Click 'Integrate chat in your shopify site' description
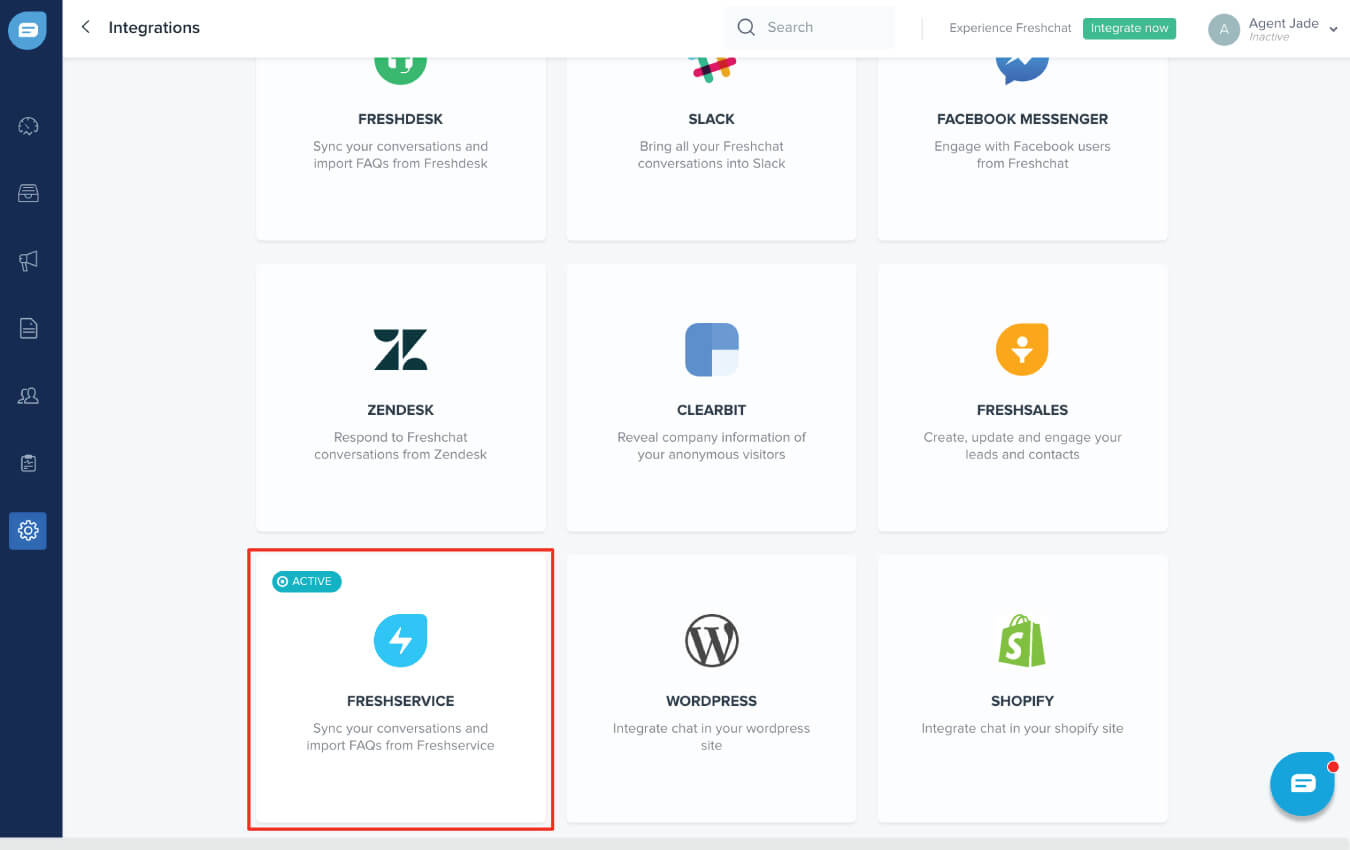The width and height of the screenshot is (1350, 850). pyautogui.click(x=1022, y=728)
